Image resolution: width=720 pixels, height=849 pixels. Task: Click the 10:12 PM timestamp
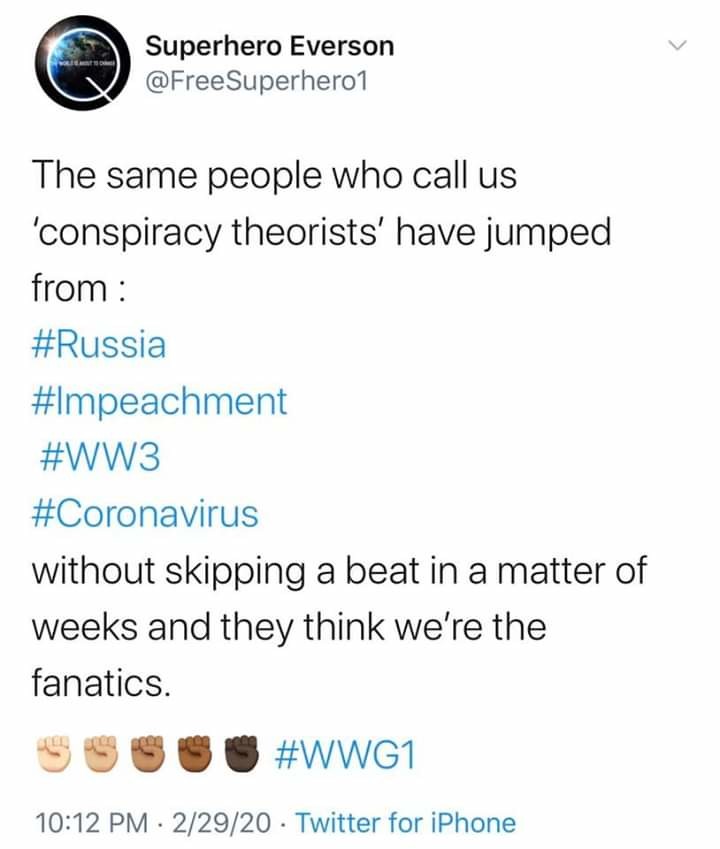click(91, 822)
